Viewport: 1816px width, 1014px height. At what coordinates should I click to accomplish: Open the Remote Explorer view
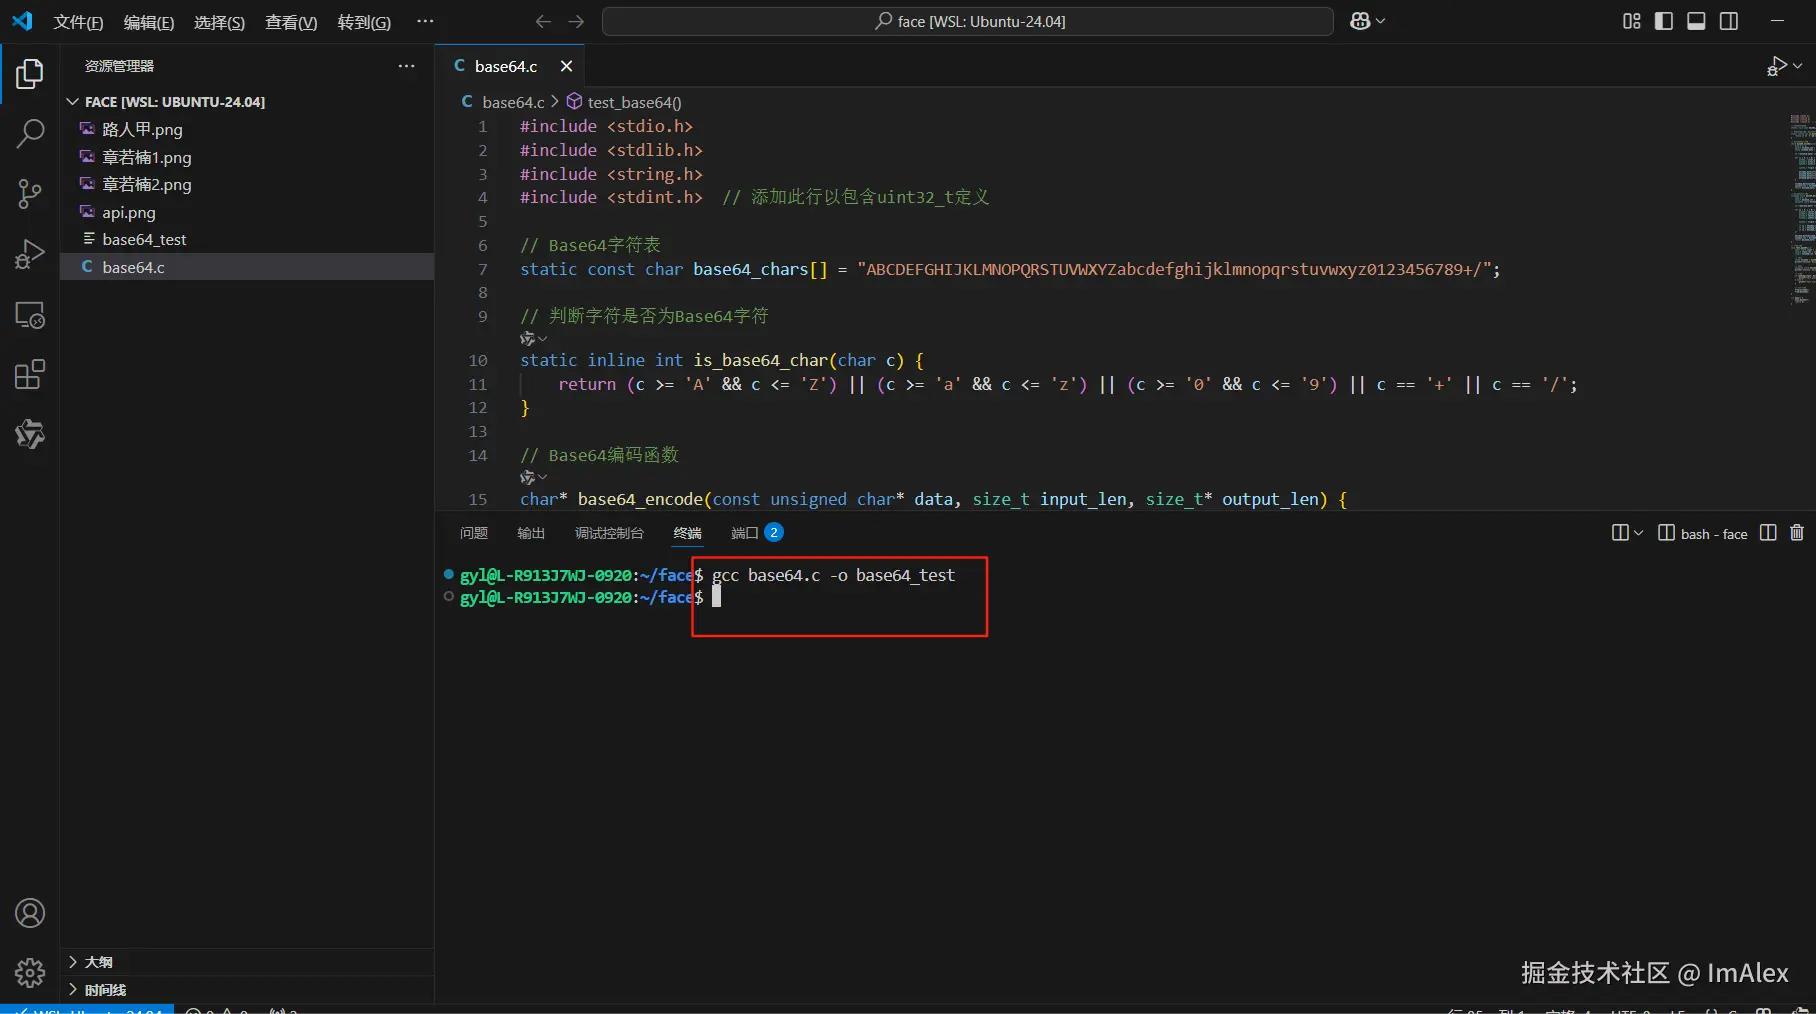pyautogui.click(x=30, y=315)
